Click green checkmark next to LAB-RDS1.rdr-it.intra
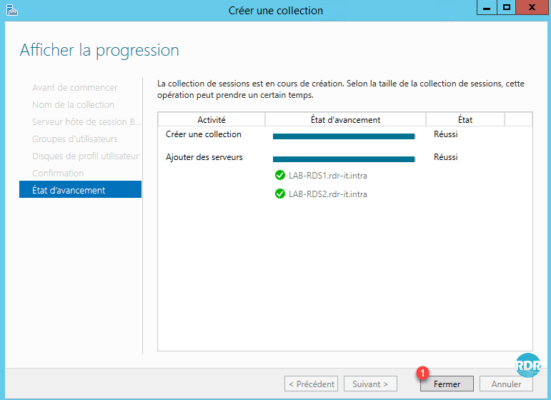 tap(280, 175)
